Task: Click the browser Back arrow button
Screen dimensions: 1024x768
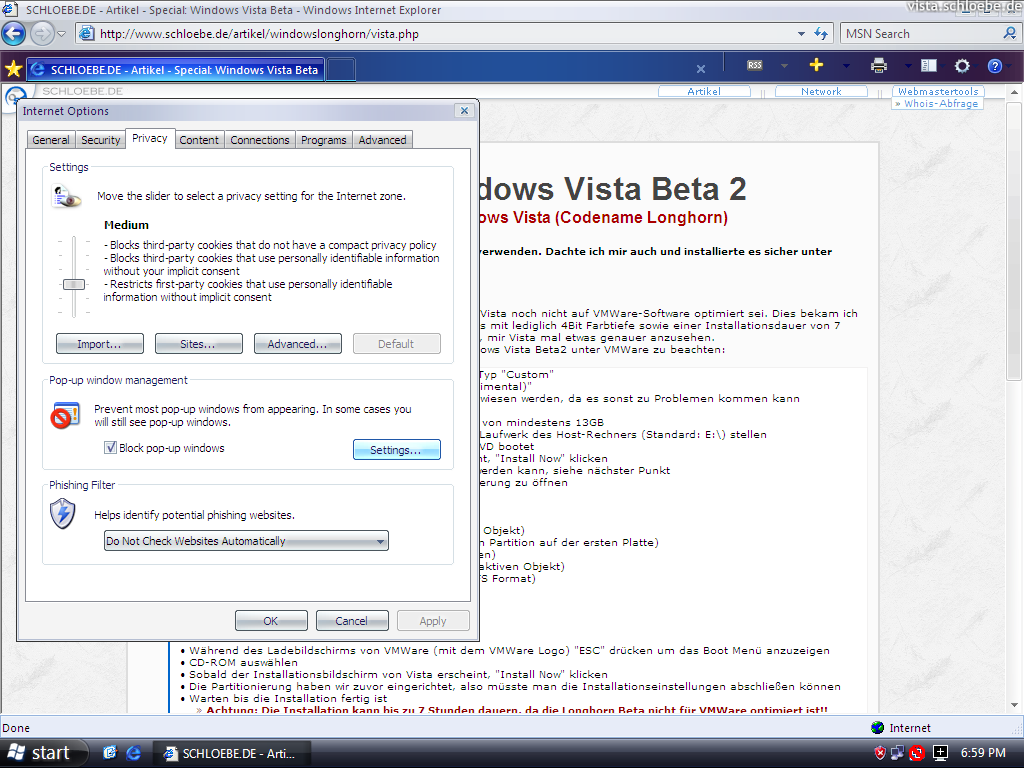Action: [x=14, y=33]
